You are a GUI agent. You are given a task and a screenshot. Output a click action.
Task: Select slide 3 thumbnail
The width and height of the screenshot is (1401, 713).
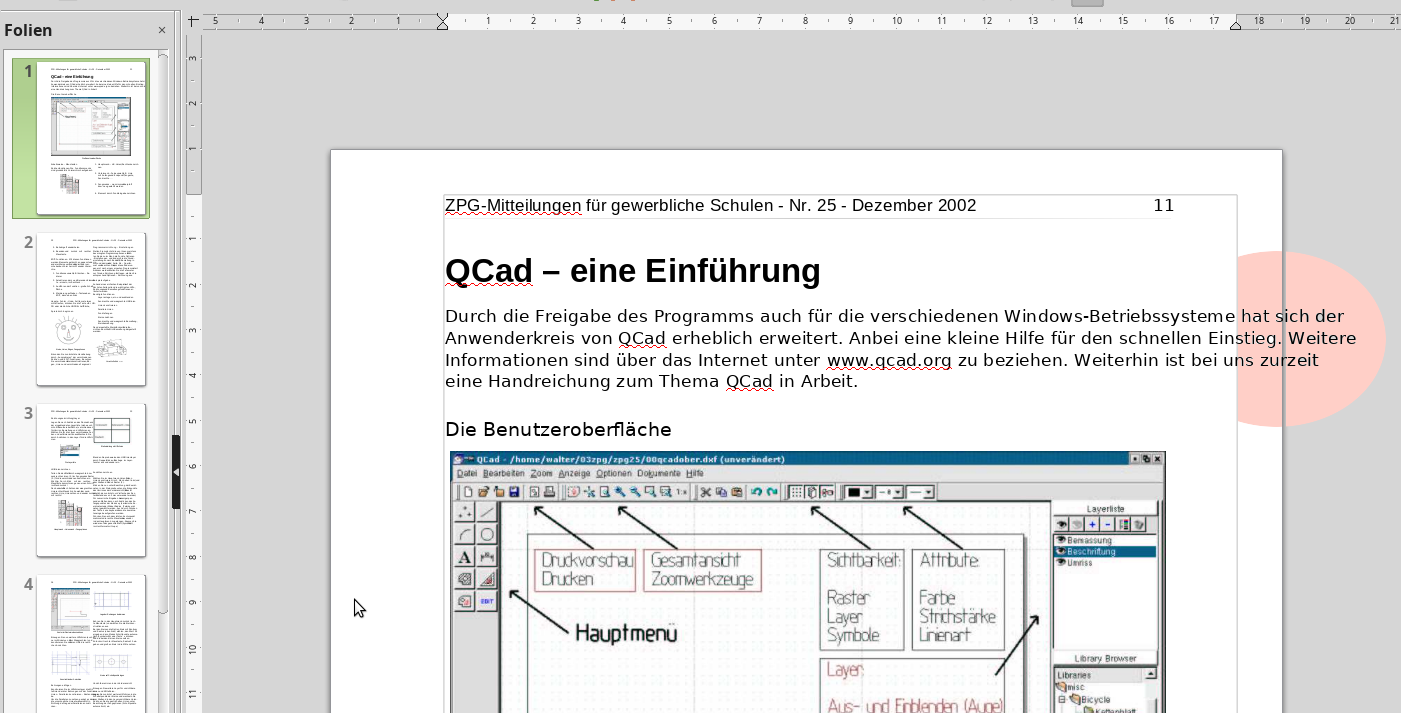pos(91,480)
